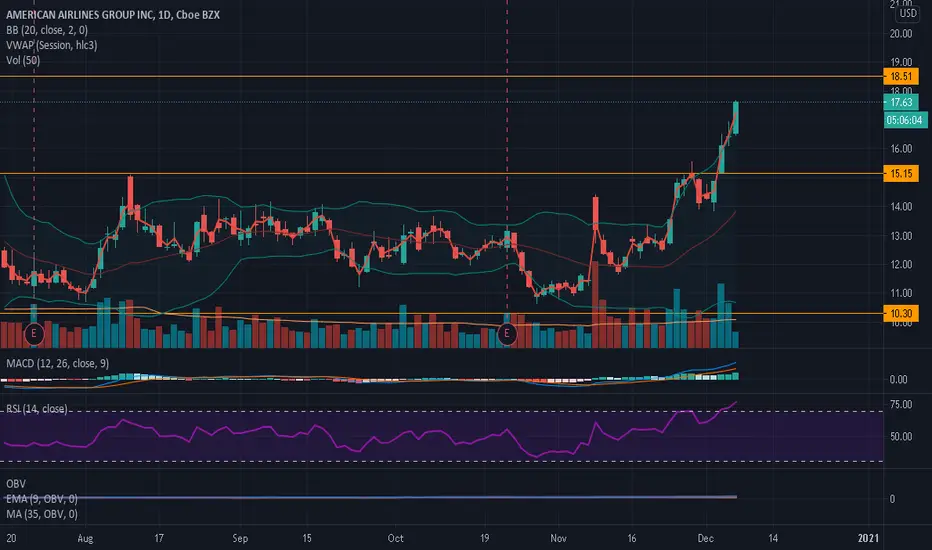
Task: Click the 0.00 MACD scale value
Action: tap(898, 379)
